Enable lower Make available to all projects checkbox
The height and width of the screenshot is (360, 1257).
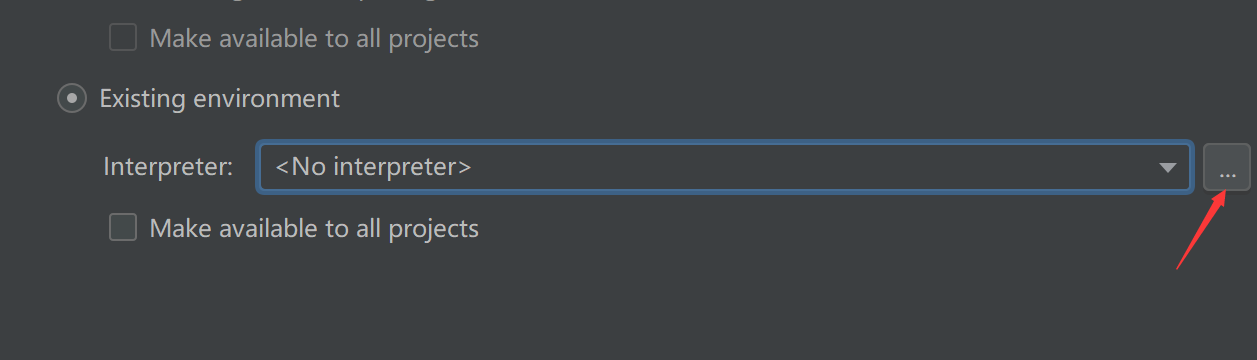[x=123, y=228]
